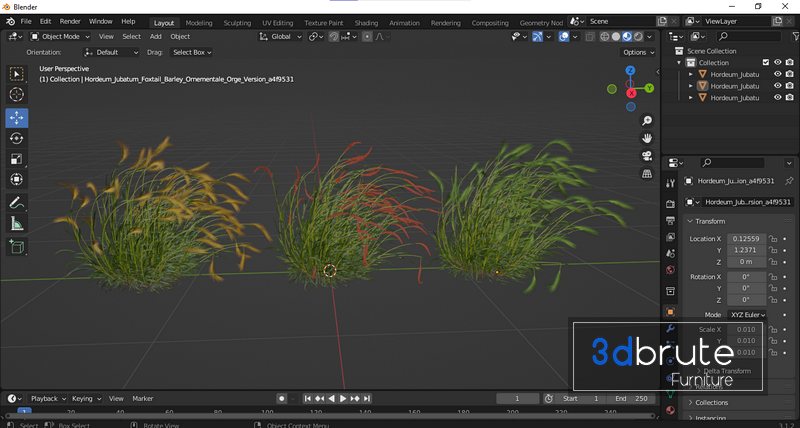
Task: Open the Keying dropdown in timeline
Action: [86, 398]
